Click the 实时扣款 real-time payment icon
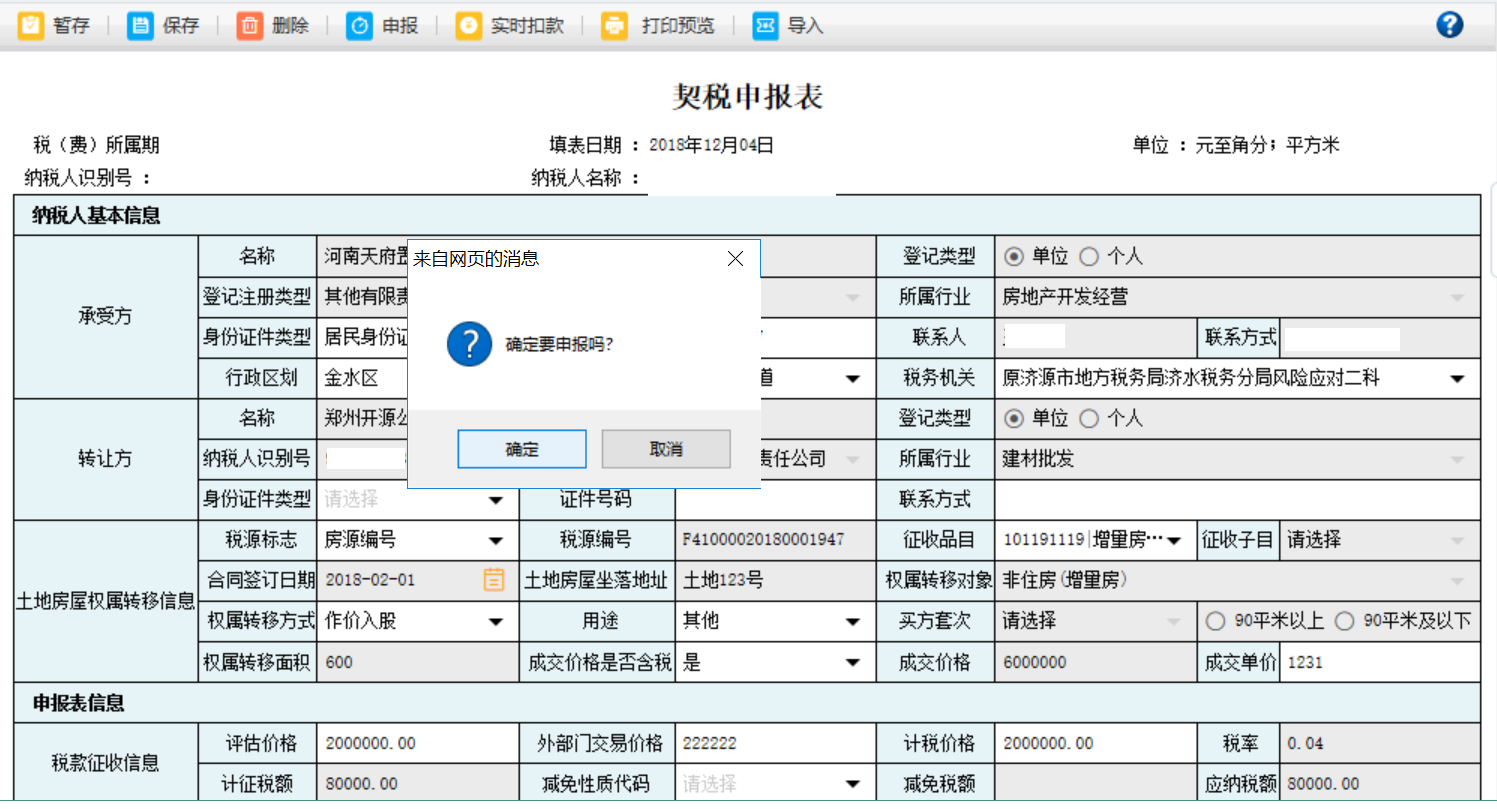Screen dimensions: 1497x809 [x=468, y=26]
